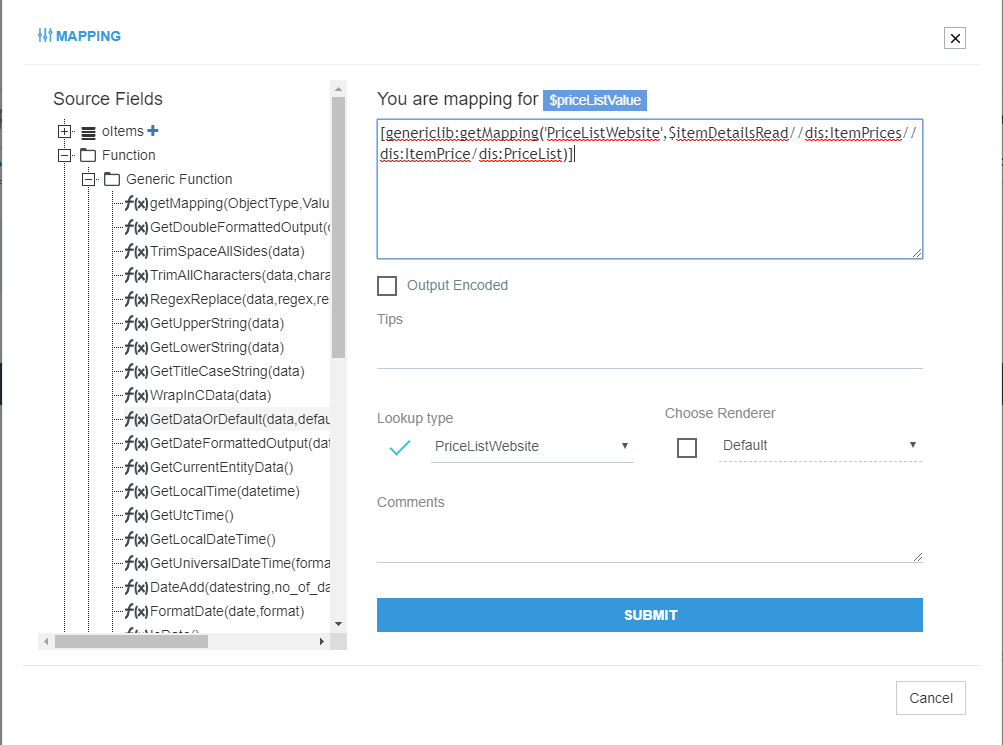Check the box beside Default renderer

(x=687, y=447)
